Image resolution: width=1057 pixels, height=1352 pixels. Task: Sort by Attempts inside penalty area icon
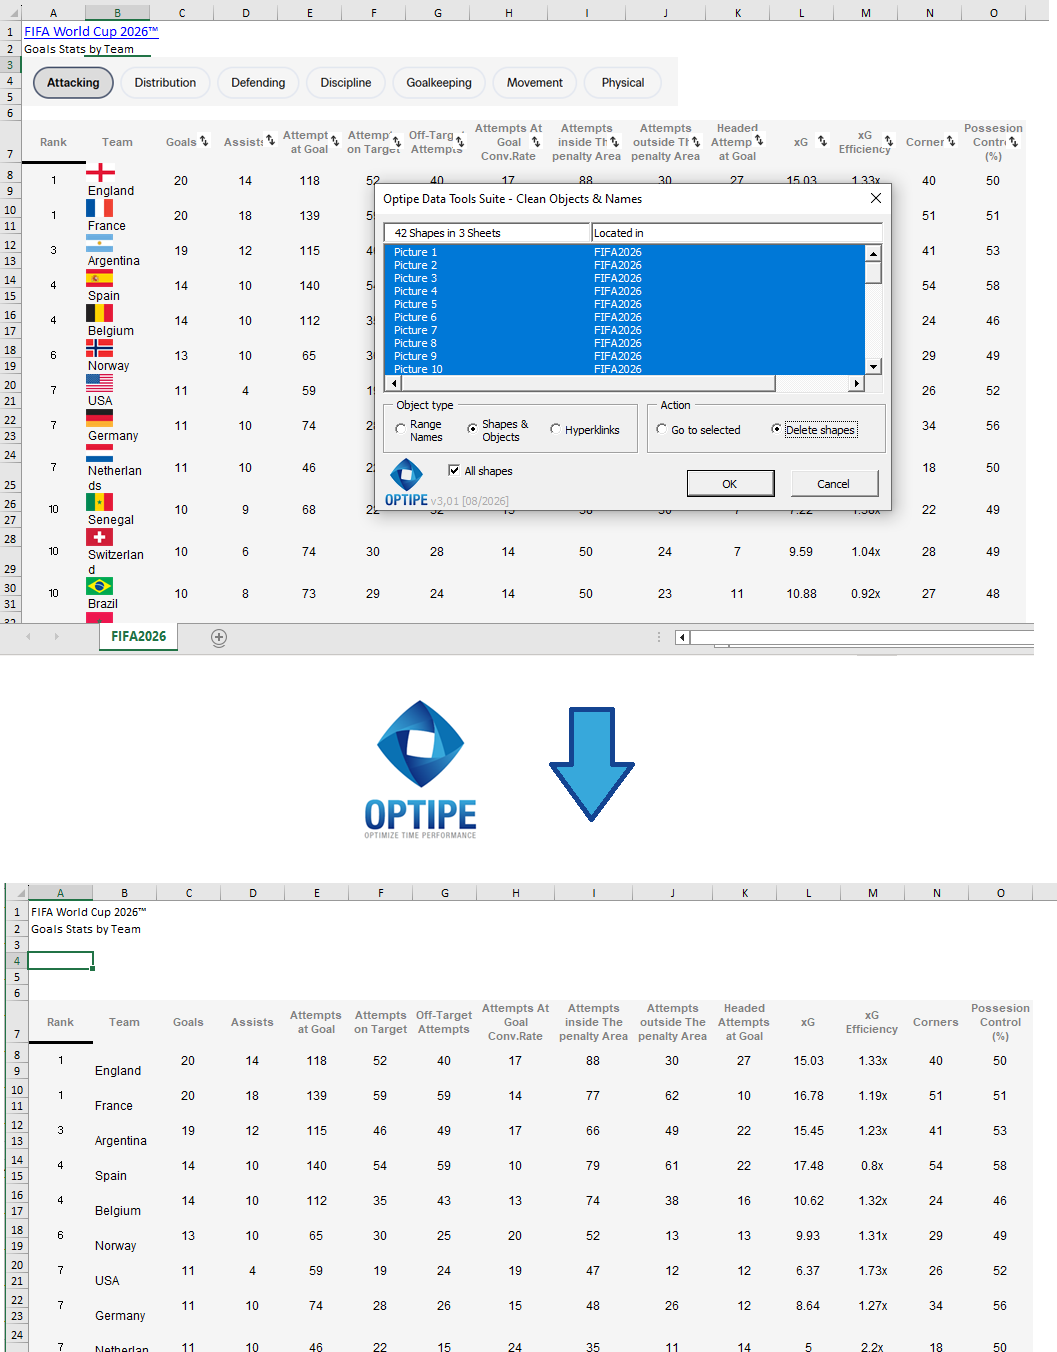(x=614, y=142)
